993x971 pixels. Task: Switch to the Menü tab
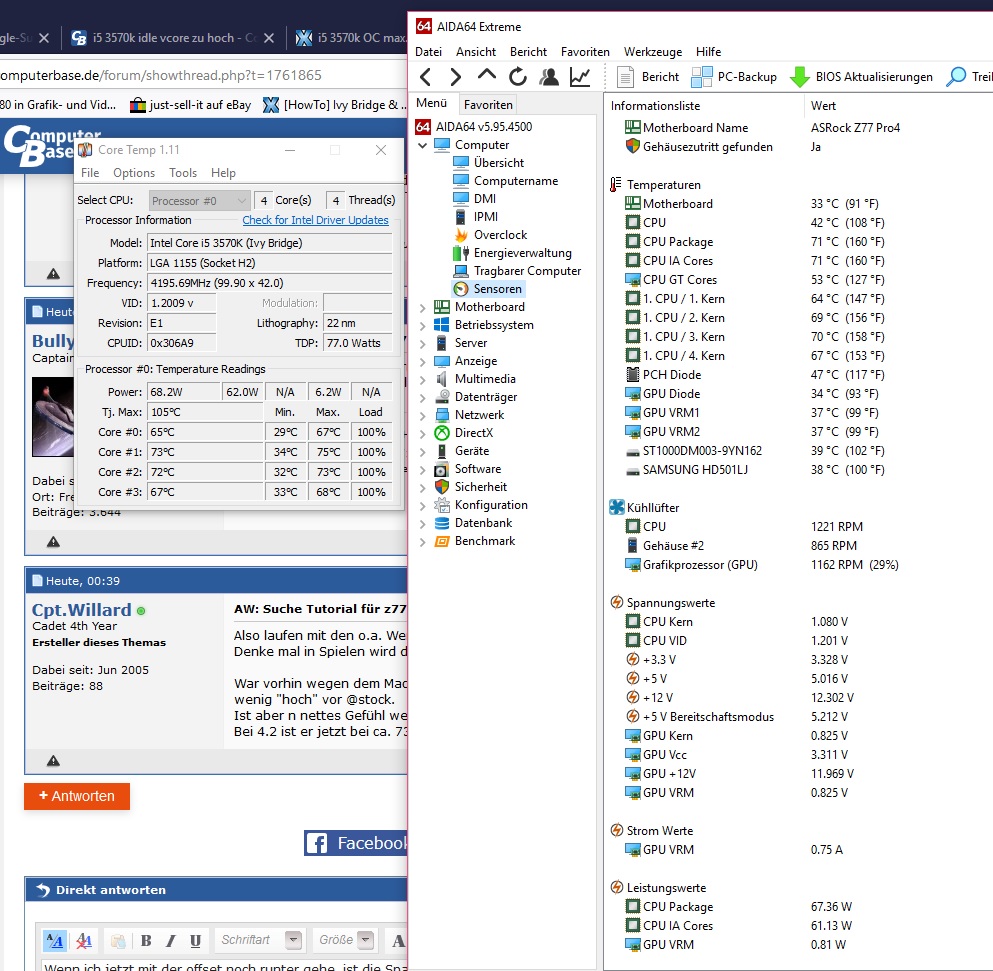coord(431,103)
